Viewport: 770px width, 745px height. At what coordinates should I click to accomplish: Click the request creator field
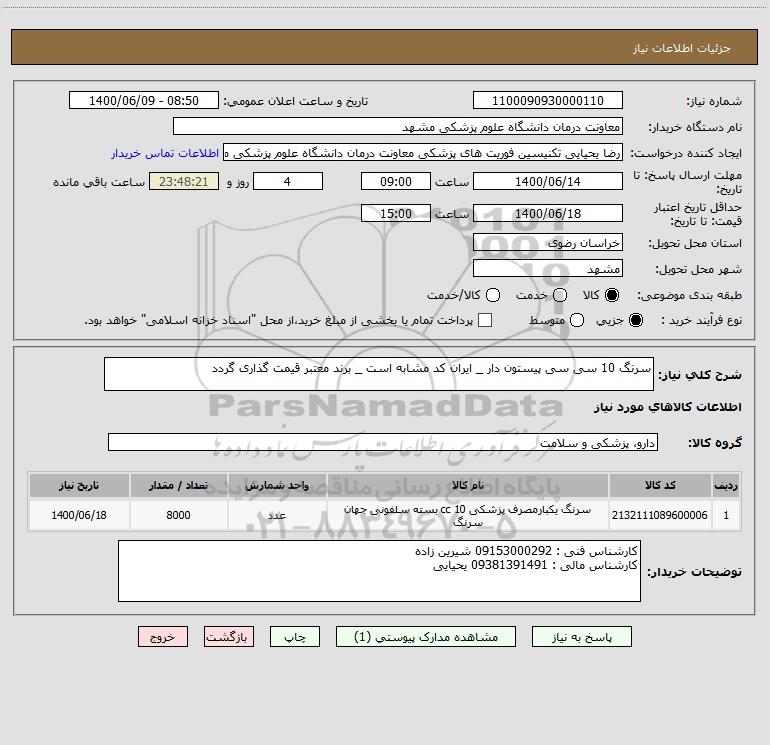[423, 152]
